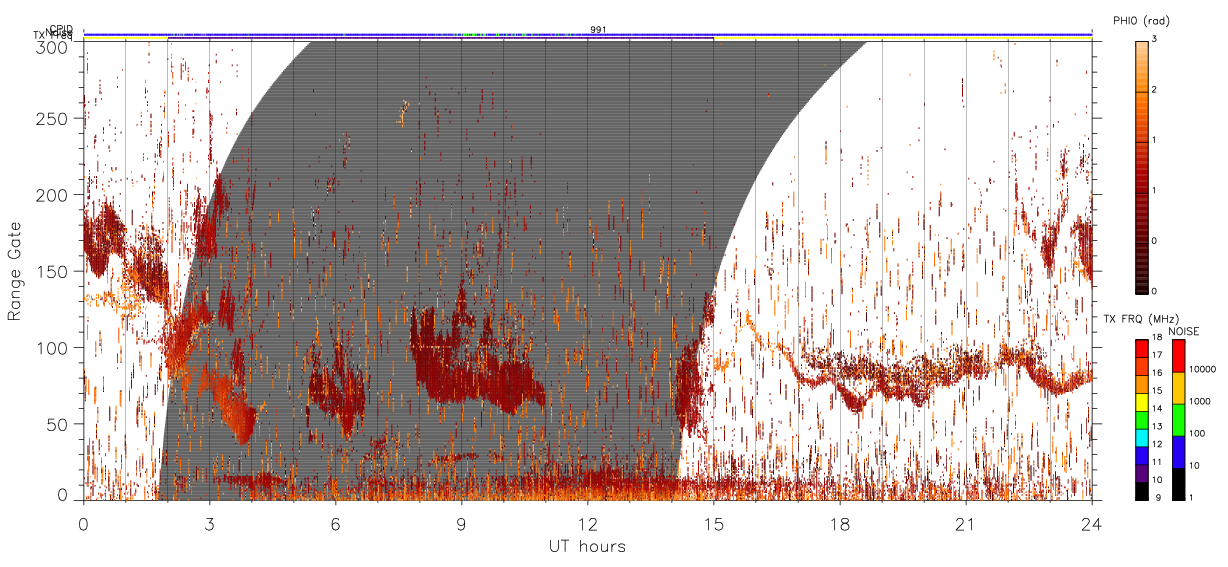
Task: Click the '250' Range Gate tick label
Action: coord(52,119)
